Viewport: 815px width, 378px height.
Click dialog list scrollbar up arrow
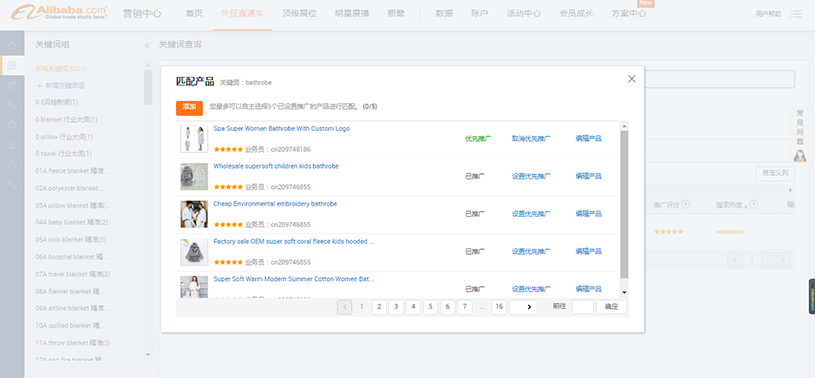point(624,126)
